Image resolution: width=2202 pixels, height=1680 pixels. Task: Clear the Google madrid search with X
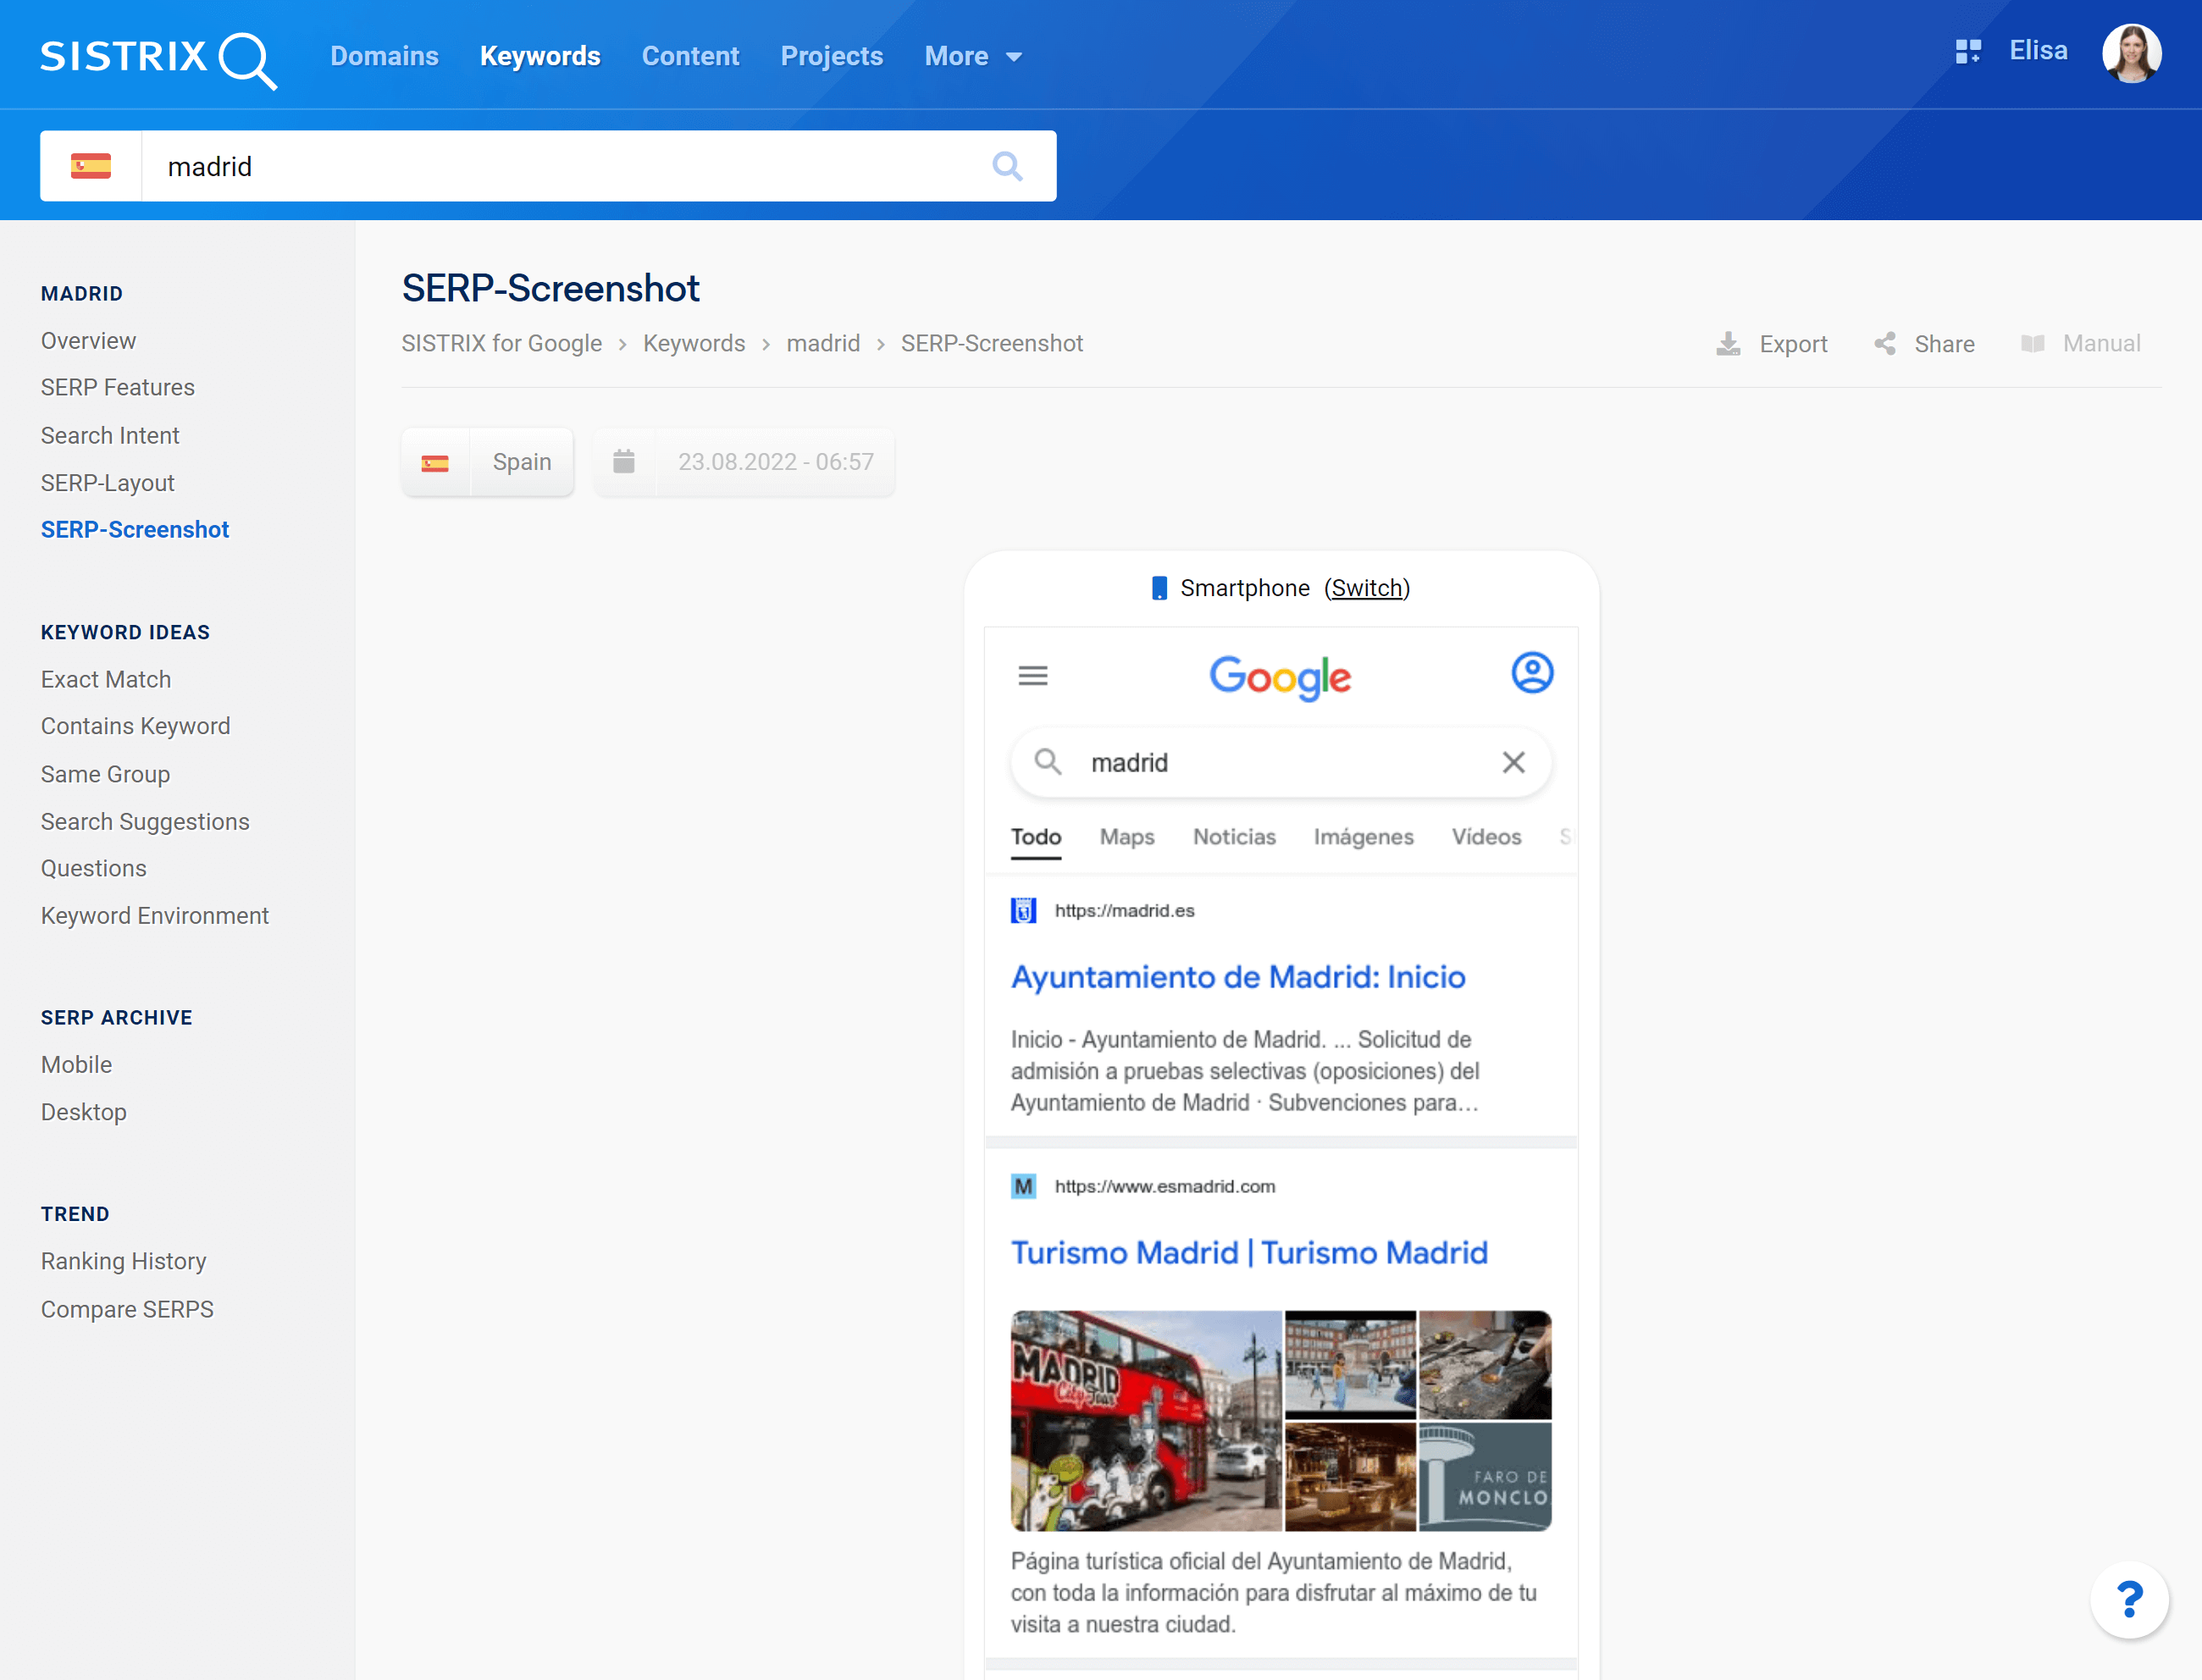coord(1513,763)
